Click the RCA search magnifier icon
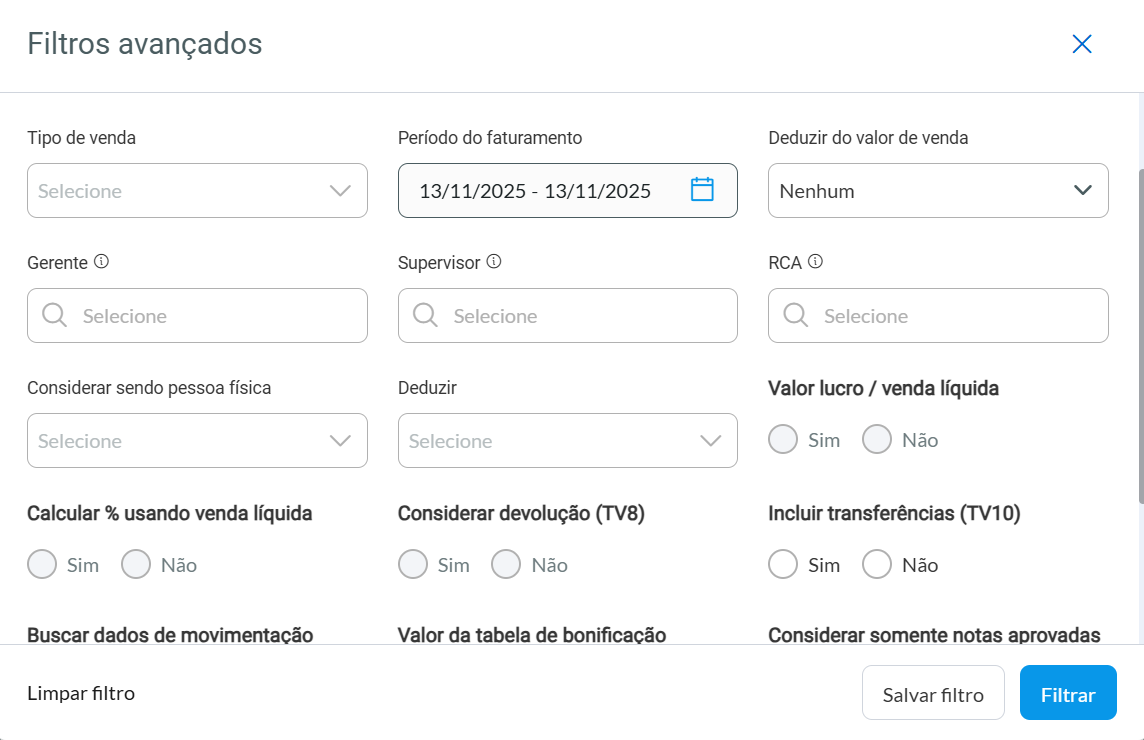1144x740 pixels. tap(796, 316)
